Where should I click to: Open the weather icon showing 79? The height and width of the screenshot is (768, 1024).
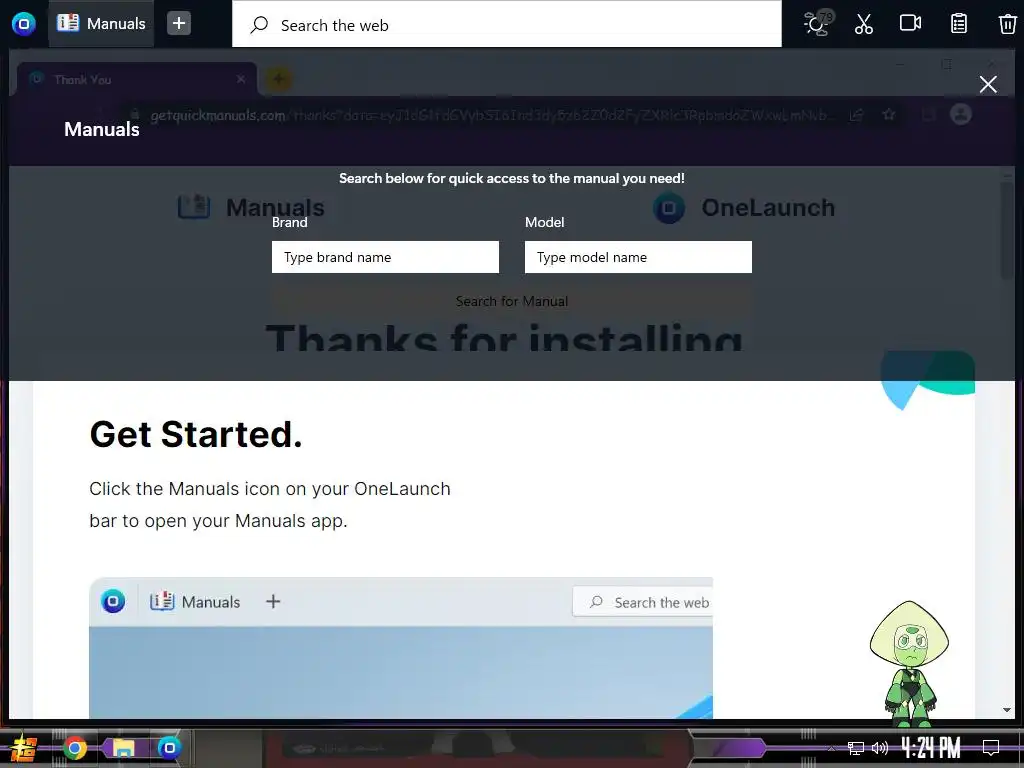pyautogui.click(x=817, y=23)
